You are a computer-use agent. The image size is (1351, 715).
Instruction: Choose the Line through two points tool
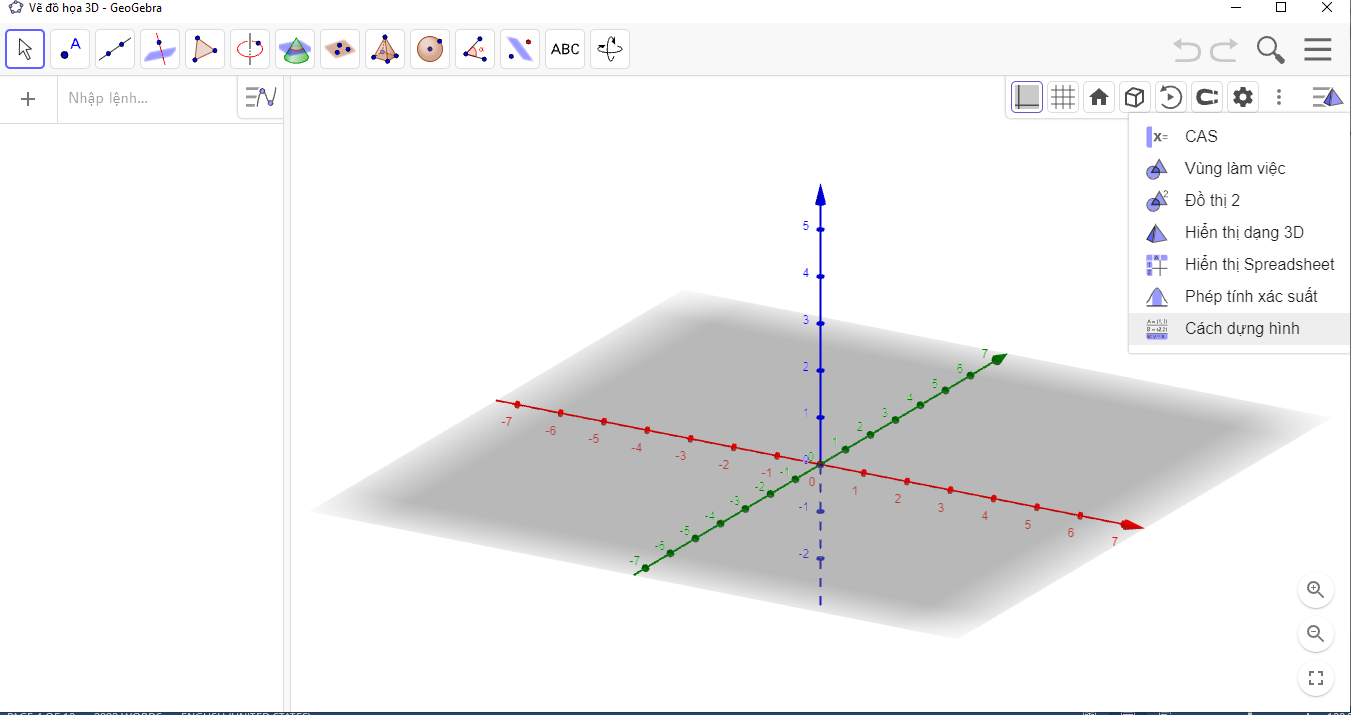coord(115,48)
